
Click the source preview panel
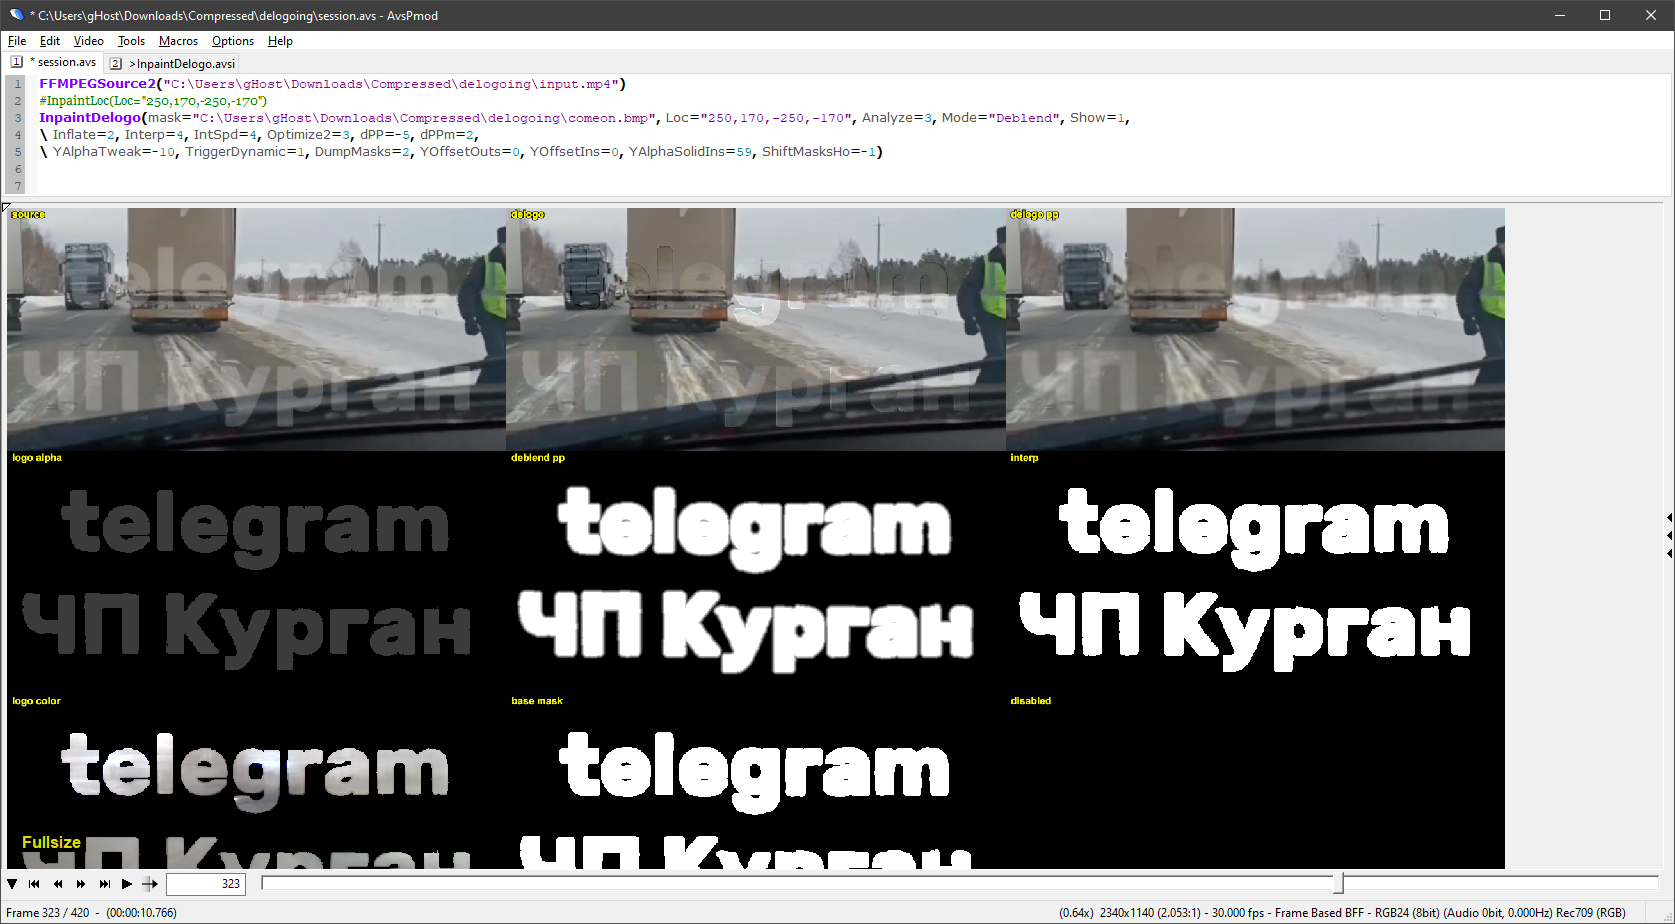point(256,329)
